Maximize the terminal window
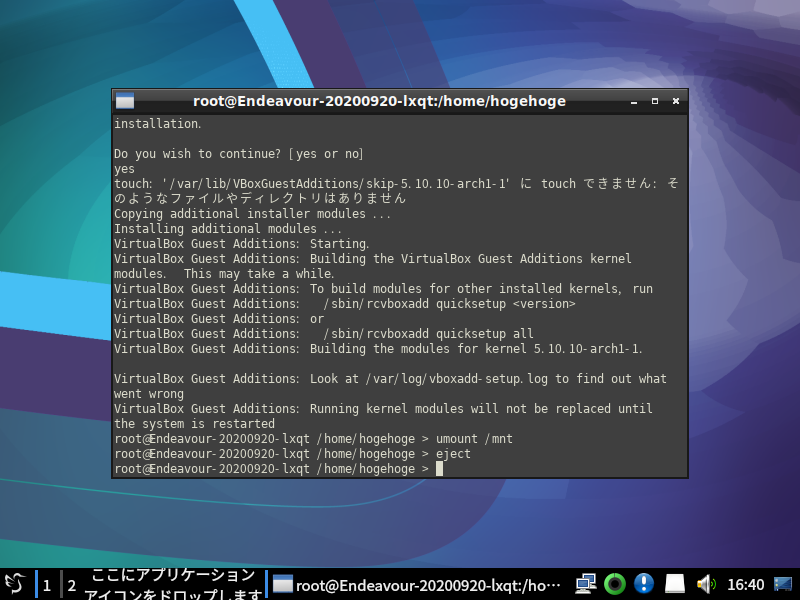This screenshot has width=800, height=600. click(655, 102)
